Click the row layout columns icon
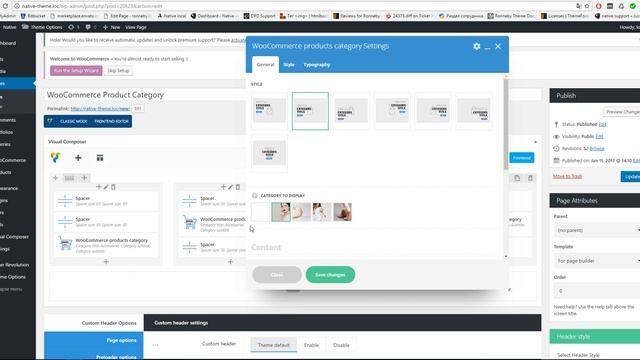This screenshot has height=360, width=640. (69, 178)
